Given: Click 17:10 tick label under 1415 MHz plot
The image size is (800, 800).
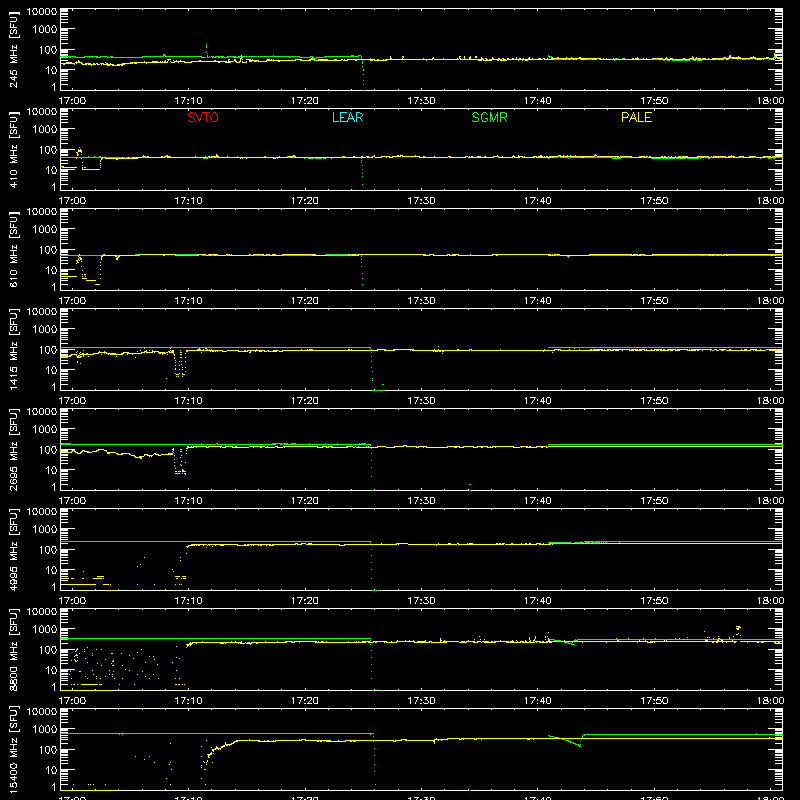Looking at the screenshot, I should 188,401.
